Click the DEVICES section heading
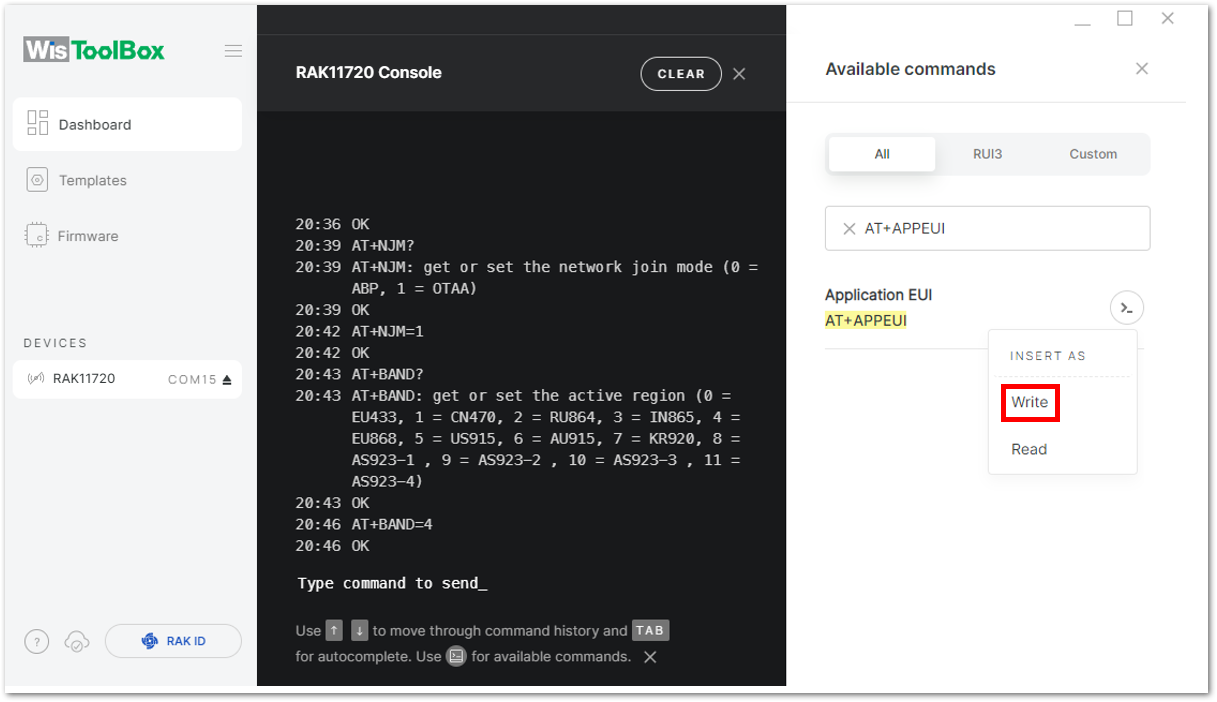Screen dimensions: 1217x702 tap(56, 343)
